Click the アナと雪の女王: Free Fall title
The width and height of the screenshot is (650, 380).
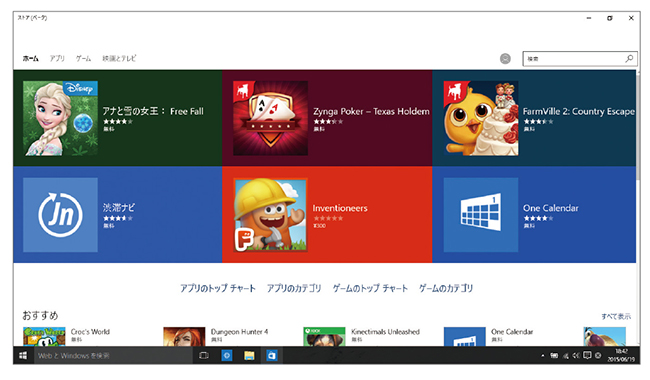[153, 111]
